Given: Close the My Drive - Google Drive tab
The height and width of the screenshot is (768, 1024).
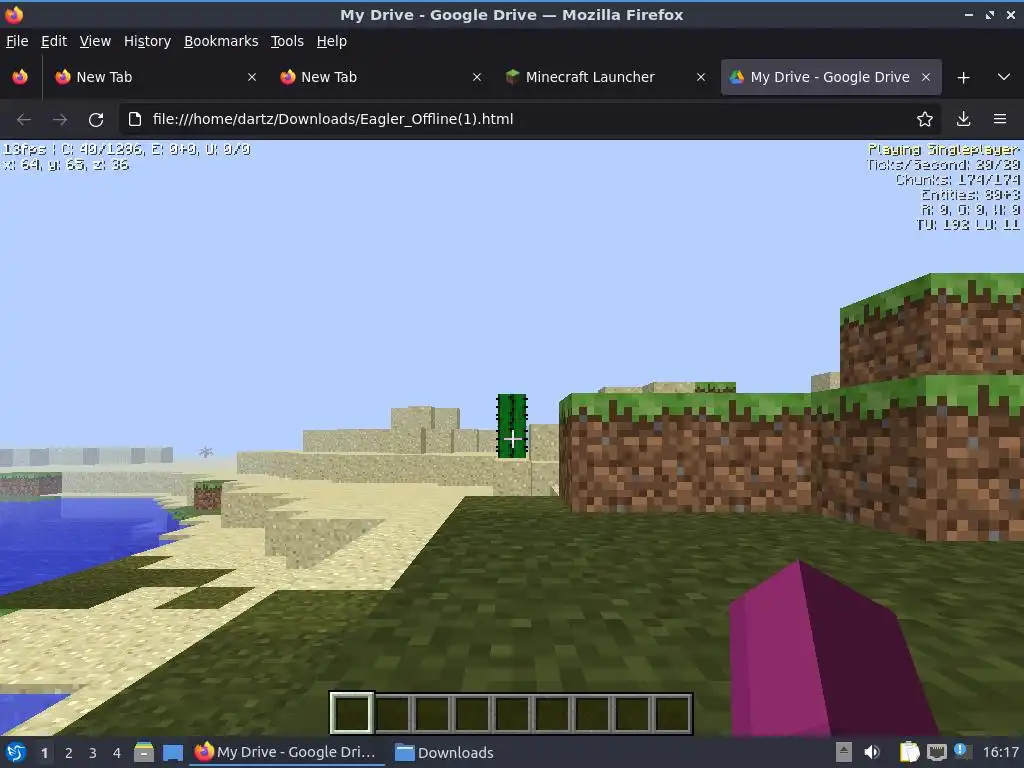Looking at the screenshot, I should (x=926, y=77).
